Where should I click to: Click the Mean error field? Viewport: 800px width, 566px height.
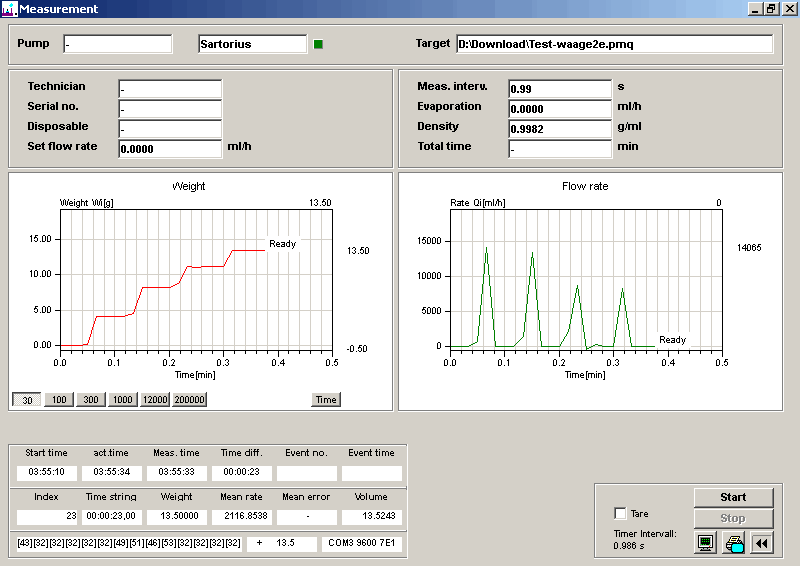(x=307, y=516)
